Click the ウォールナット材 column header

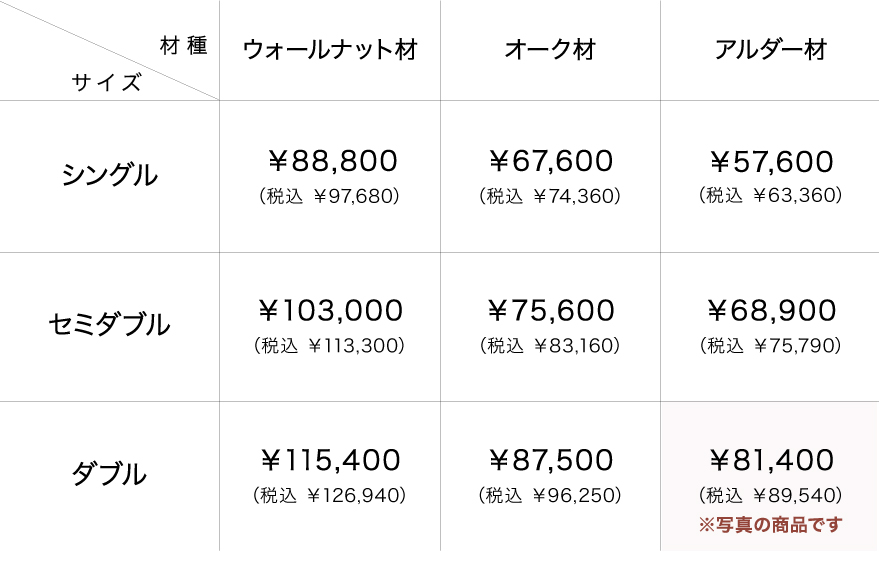click(329, 50)
